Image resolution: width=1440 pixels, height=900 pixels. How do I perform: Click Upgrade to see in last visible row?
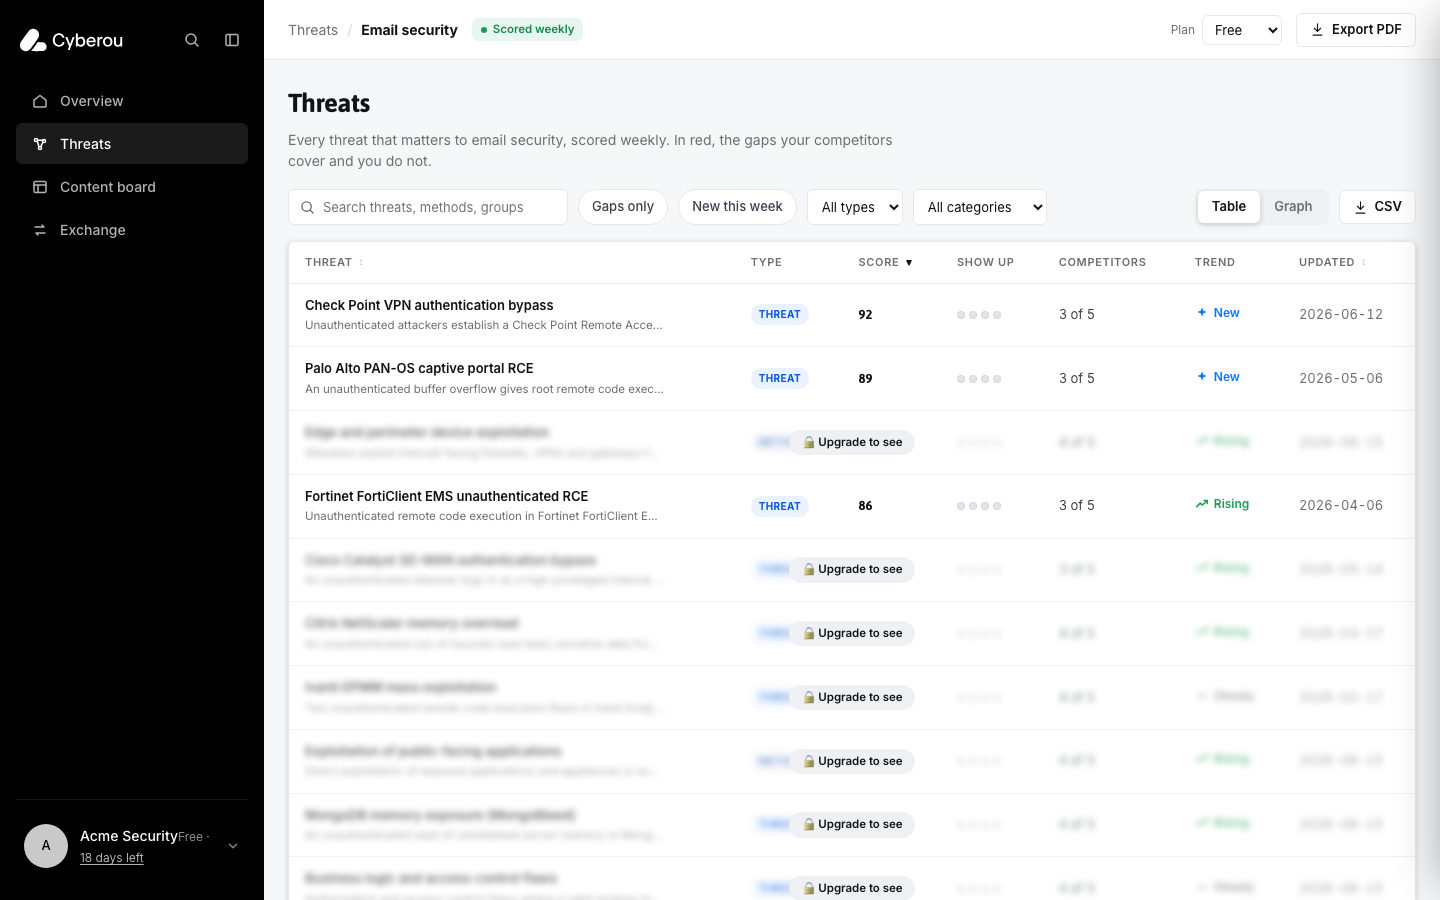coord(853,888)
